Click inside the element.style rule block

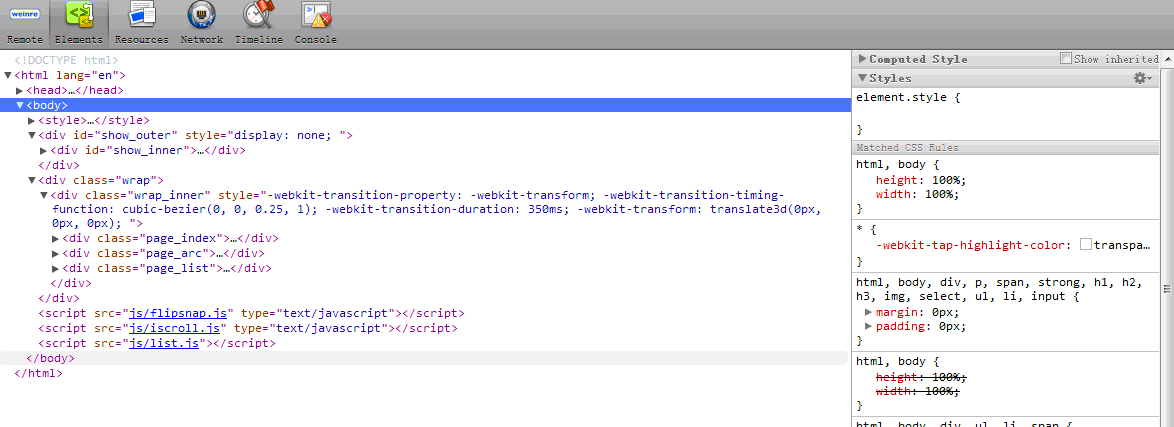pyautogui.click(x=1006, y=113)
